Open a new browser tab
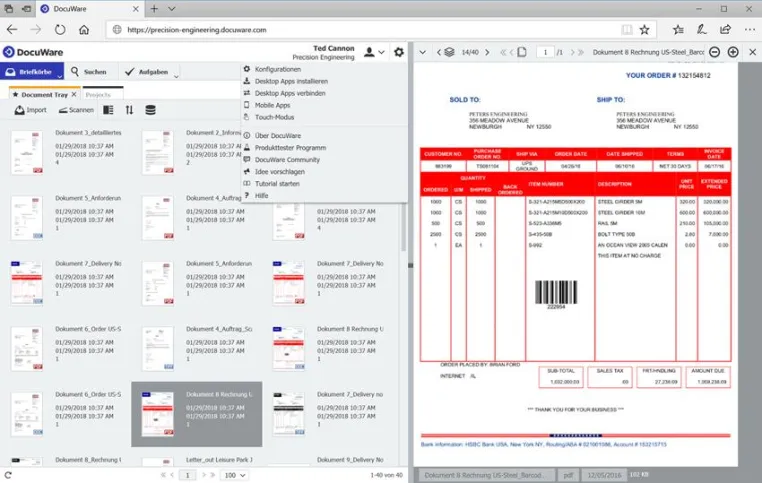Image resolution: width=762 pixels, height=483 pixels. tap(154, 9)
